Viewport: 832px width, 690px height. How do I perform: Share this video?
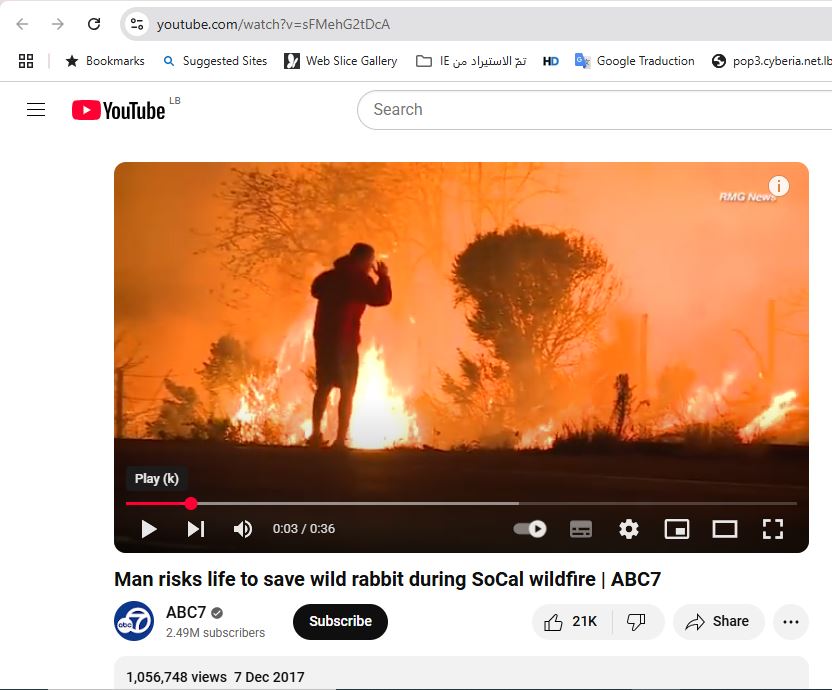pyautogui.click(x=718, y=622)
